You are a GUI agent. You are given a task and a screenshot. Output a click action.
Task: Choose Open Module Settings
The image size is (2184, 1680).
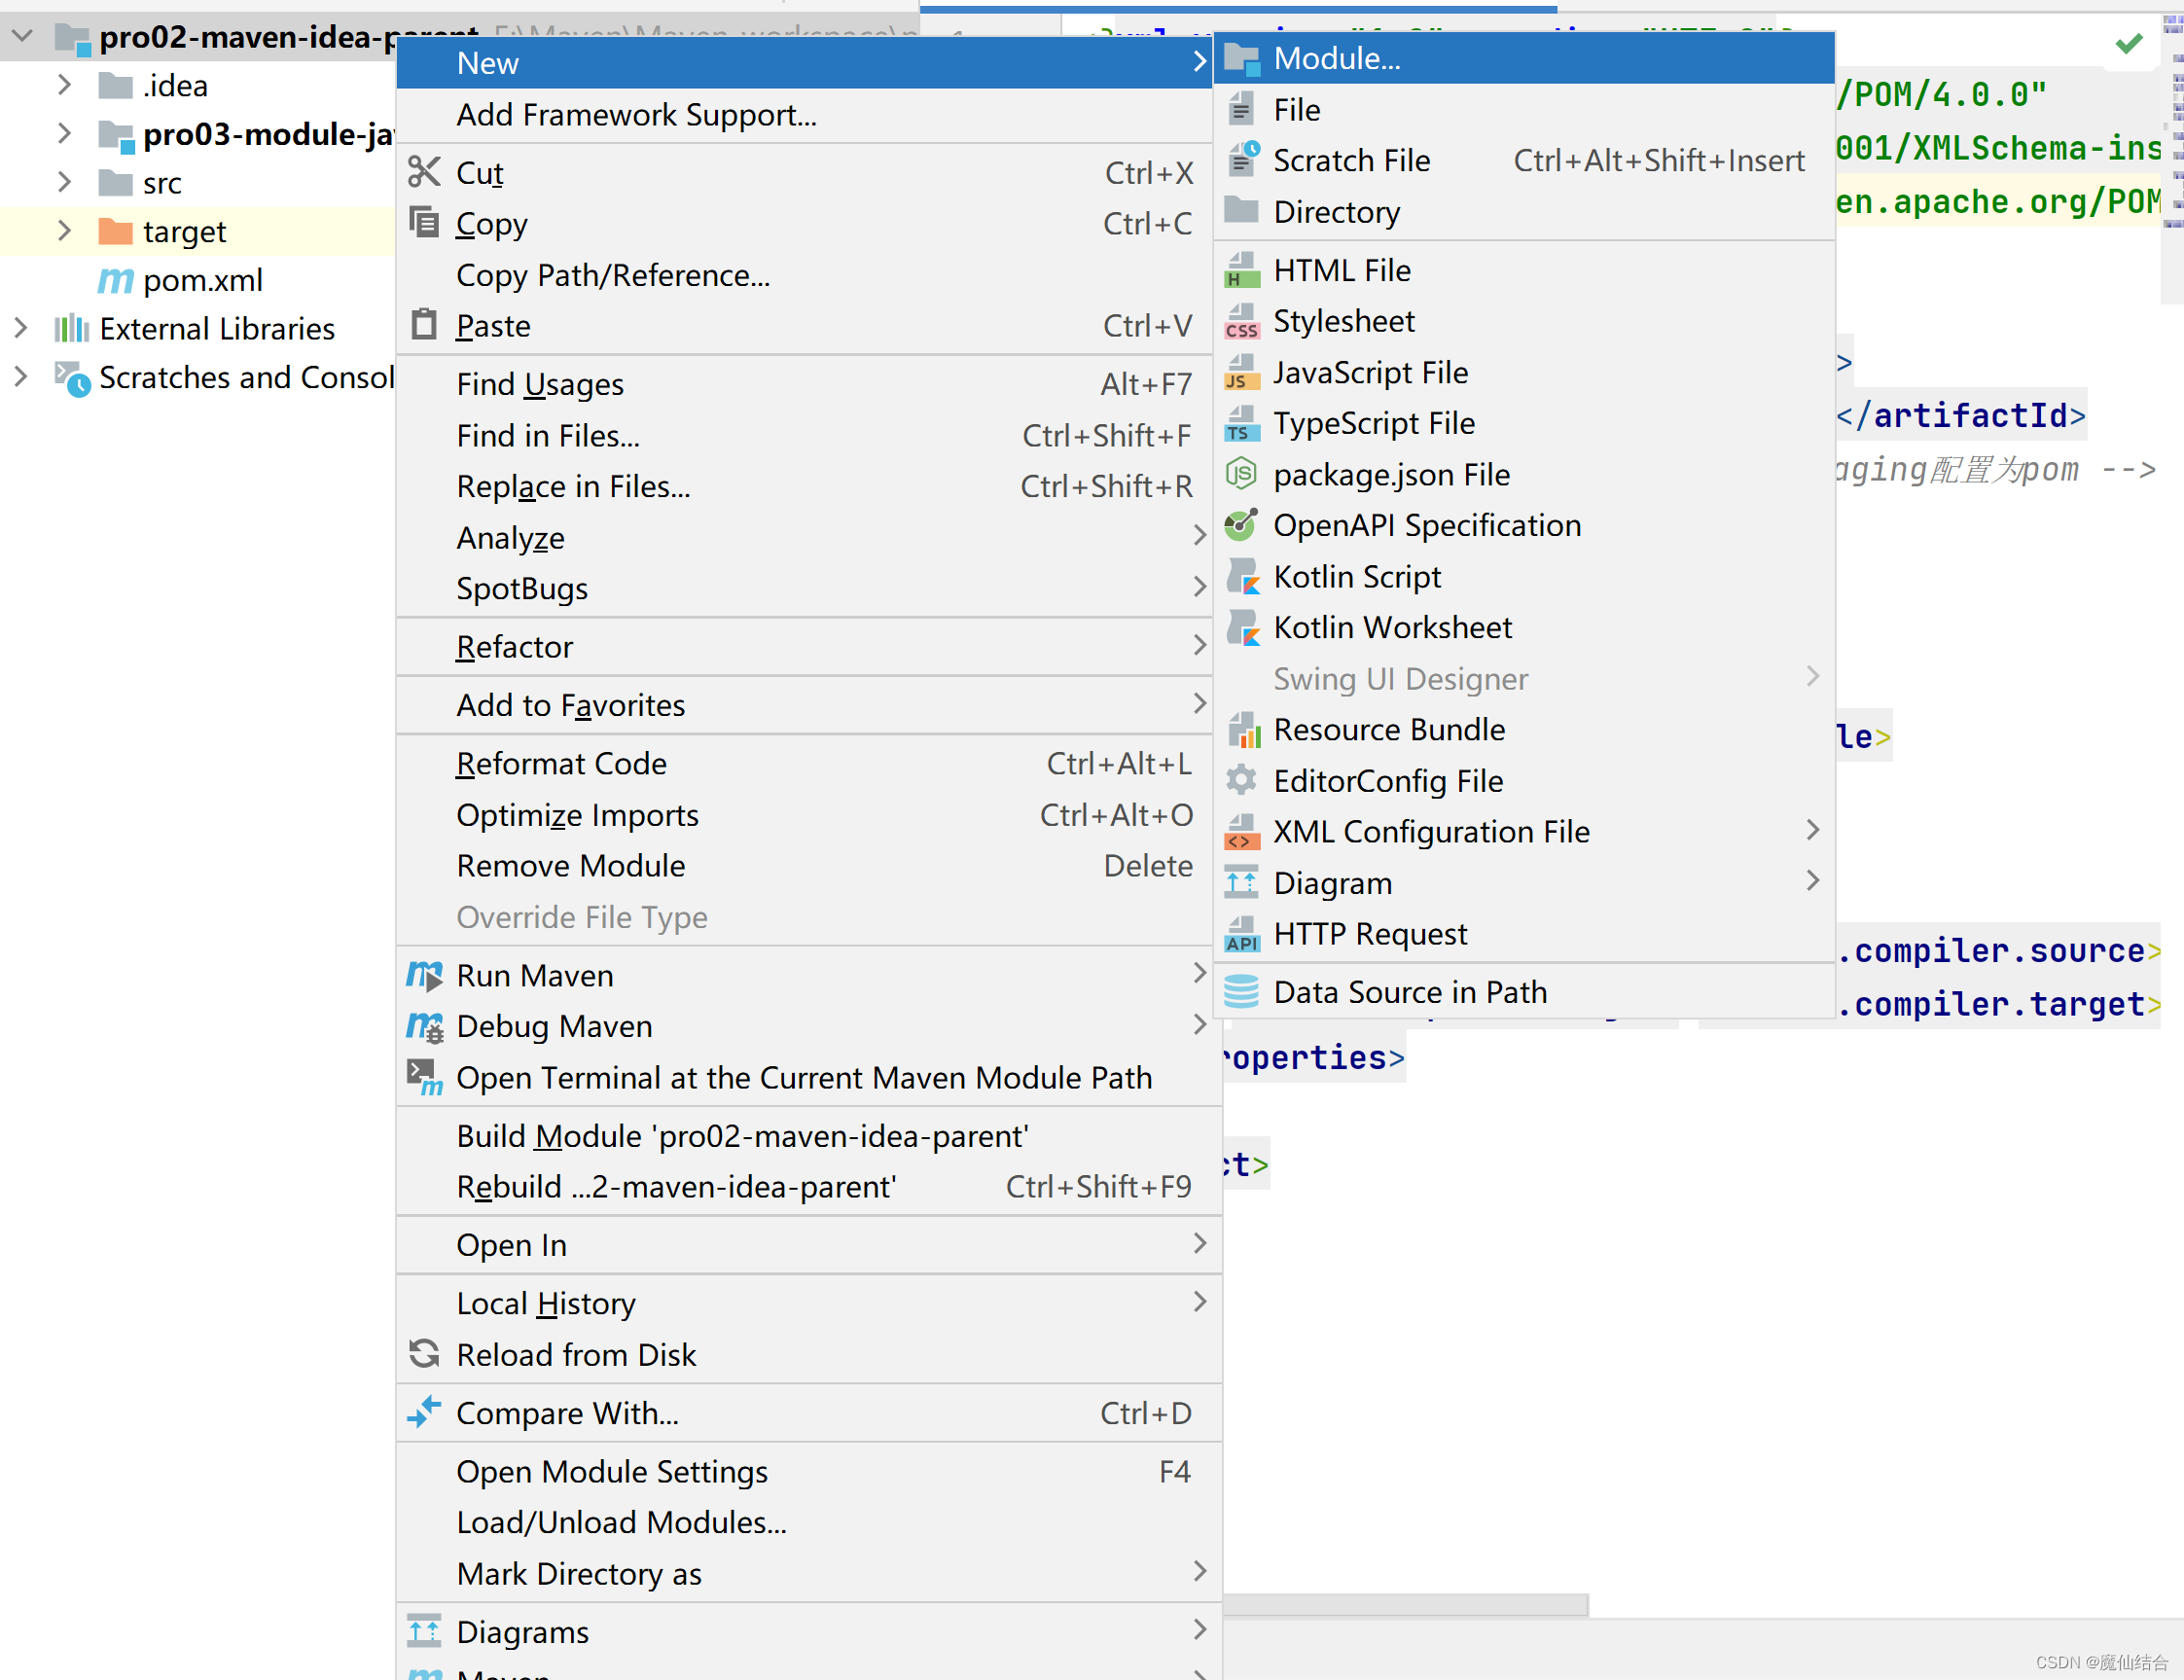809,1472
